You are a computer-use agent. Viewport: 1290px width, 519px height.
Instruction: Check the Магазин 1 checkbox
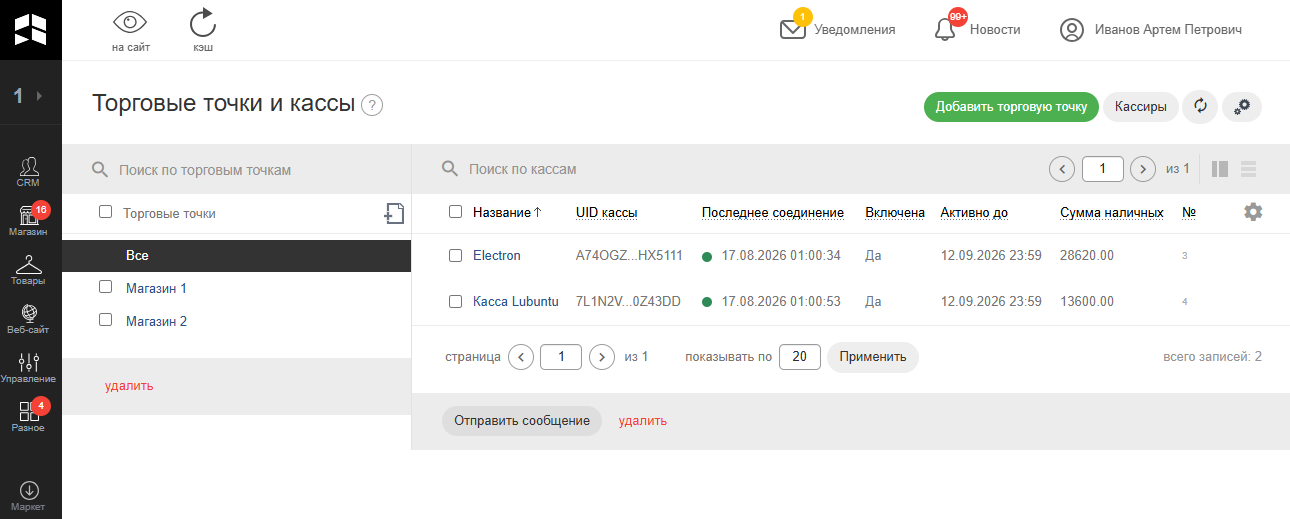pyautogui.click(x=105, y=287)
